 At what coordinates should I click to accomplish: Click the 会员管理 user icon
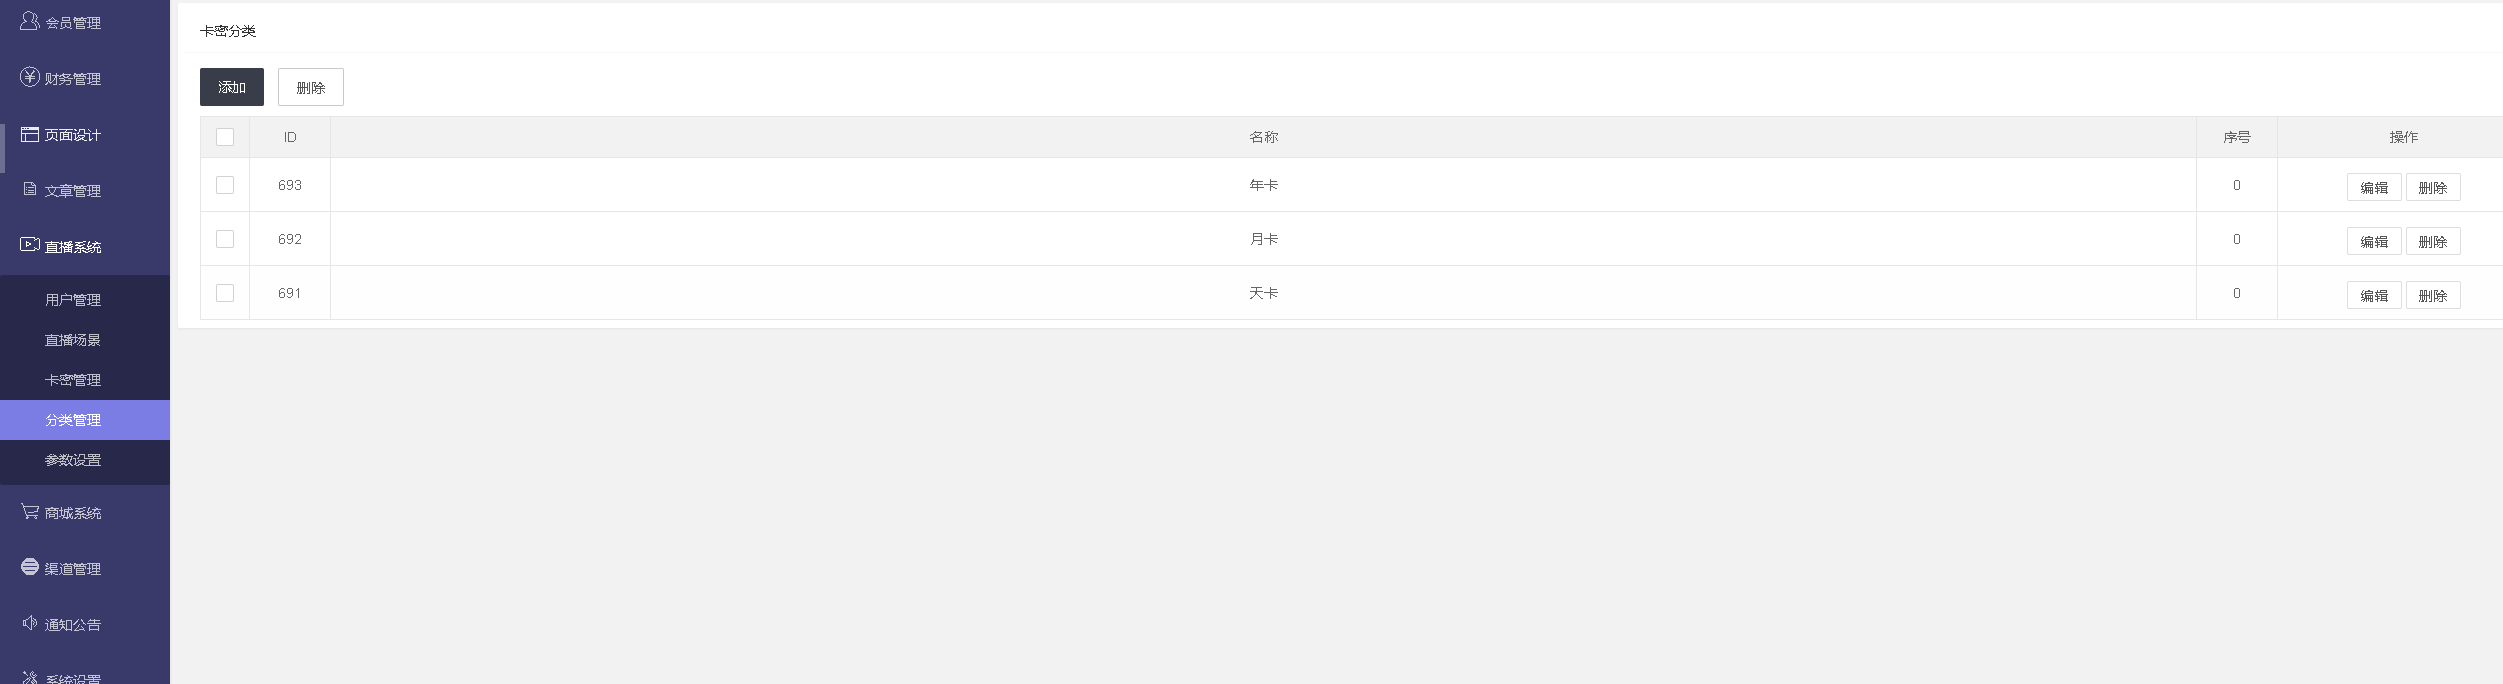[30, 20]
